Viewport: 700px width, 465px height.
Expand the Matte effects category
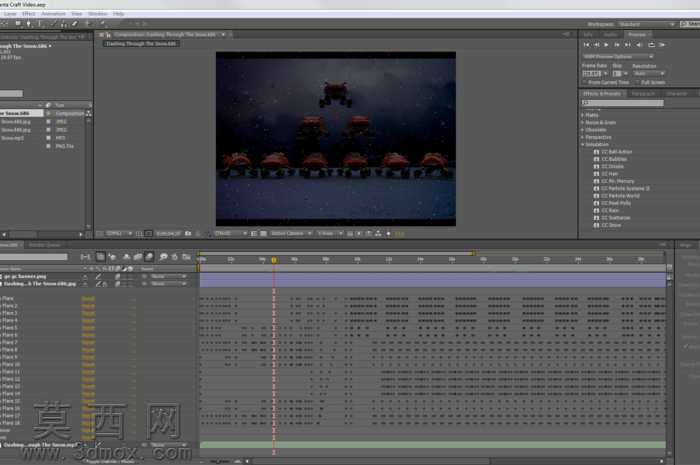[583, 115]
